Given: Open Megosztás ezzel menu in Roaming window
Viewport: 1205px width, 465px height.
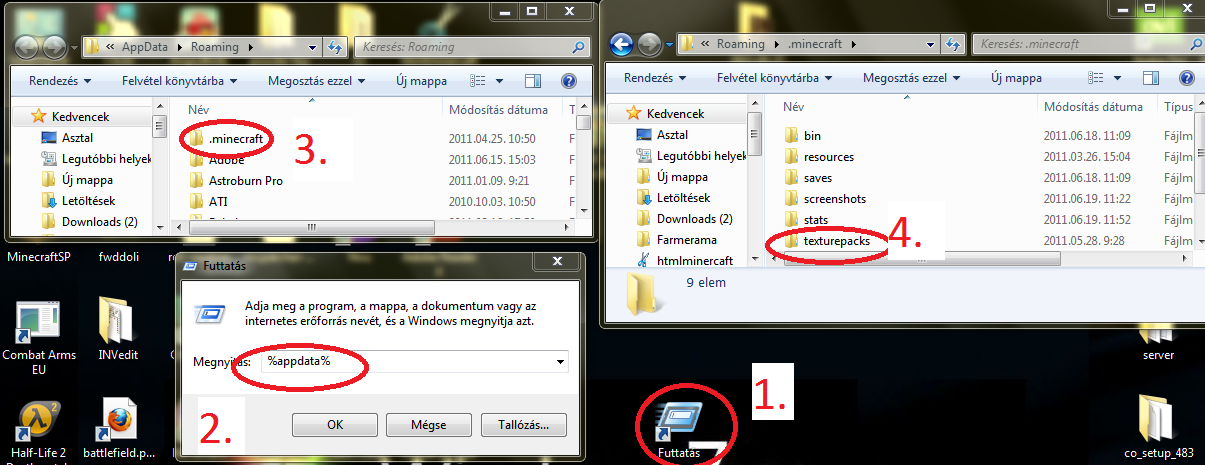Looking at the screenshot, I should coord(316,81).
